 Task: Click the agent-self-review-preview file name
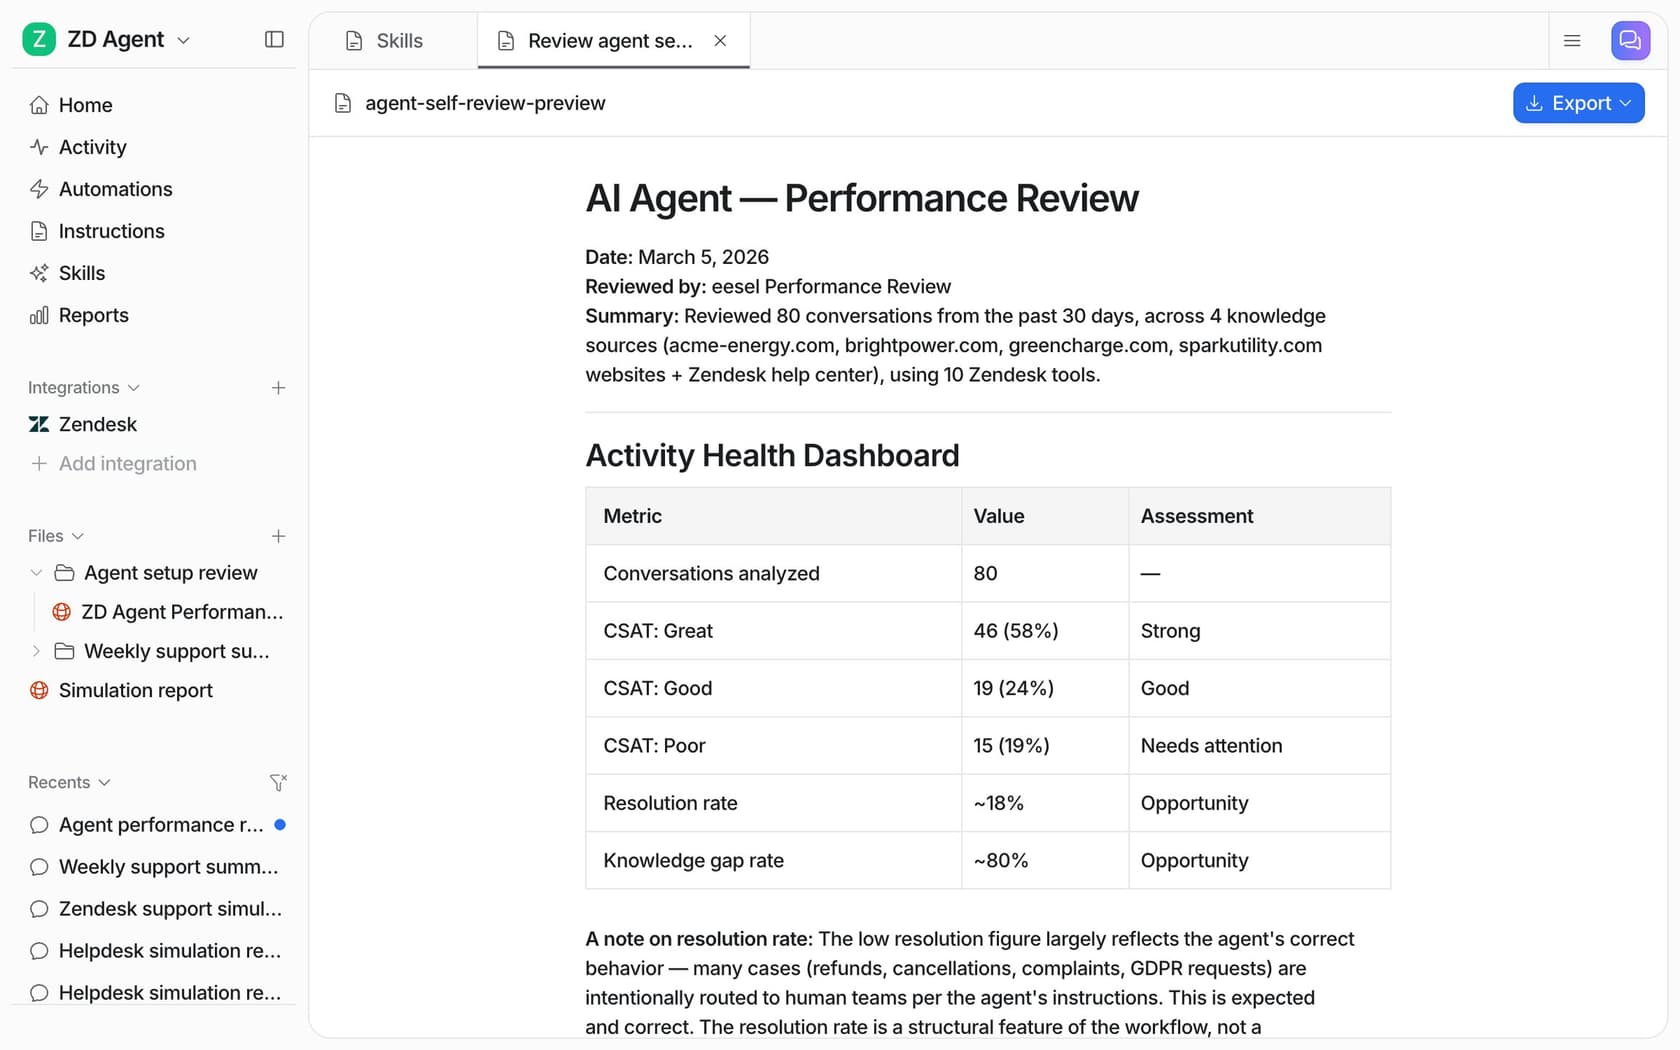click(x=485, y=103)
